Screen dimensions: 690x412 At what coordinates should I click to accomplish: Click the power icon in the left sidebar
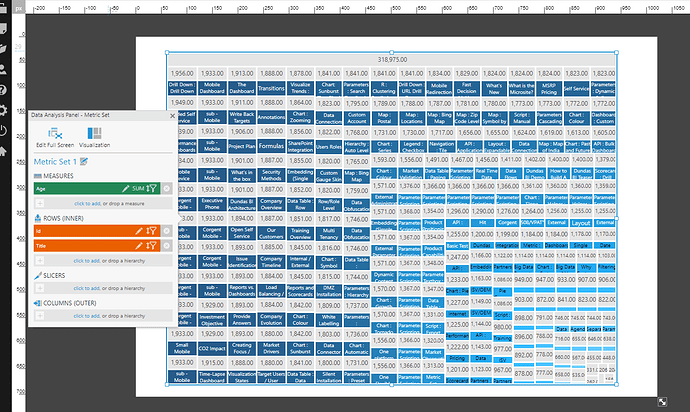coord(3,130)
